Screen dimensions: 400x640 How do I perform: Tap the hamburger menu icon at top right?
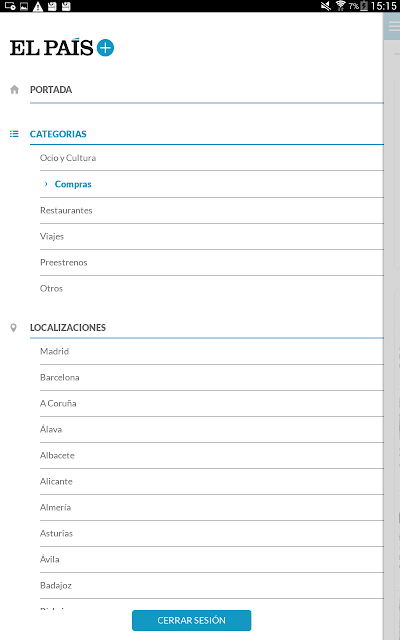pos(393,26)
